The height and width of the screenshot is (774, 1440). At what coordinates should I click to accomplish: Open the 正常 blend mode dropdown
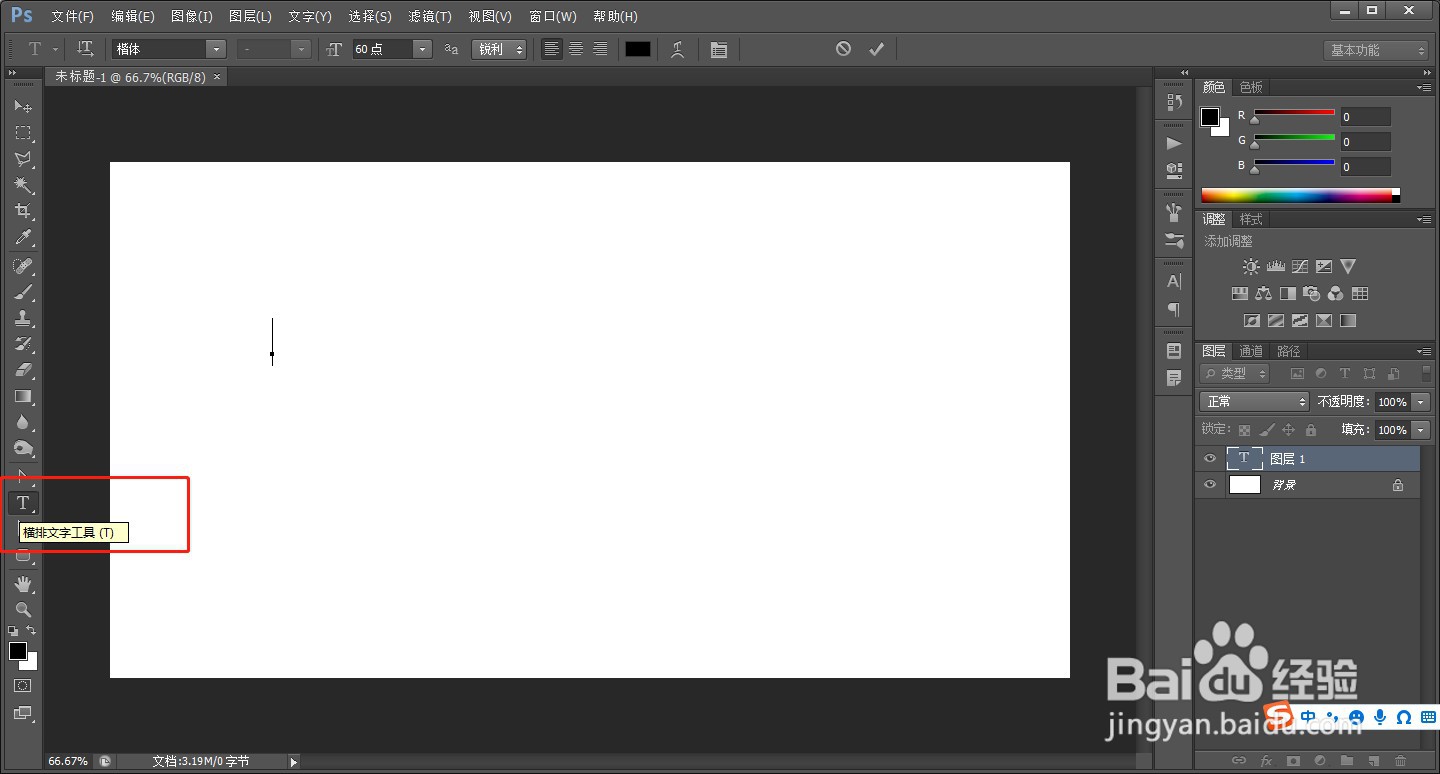coord(1254,401)
